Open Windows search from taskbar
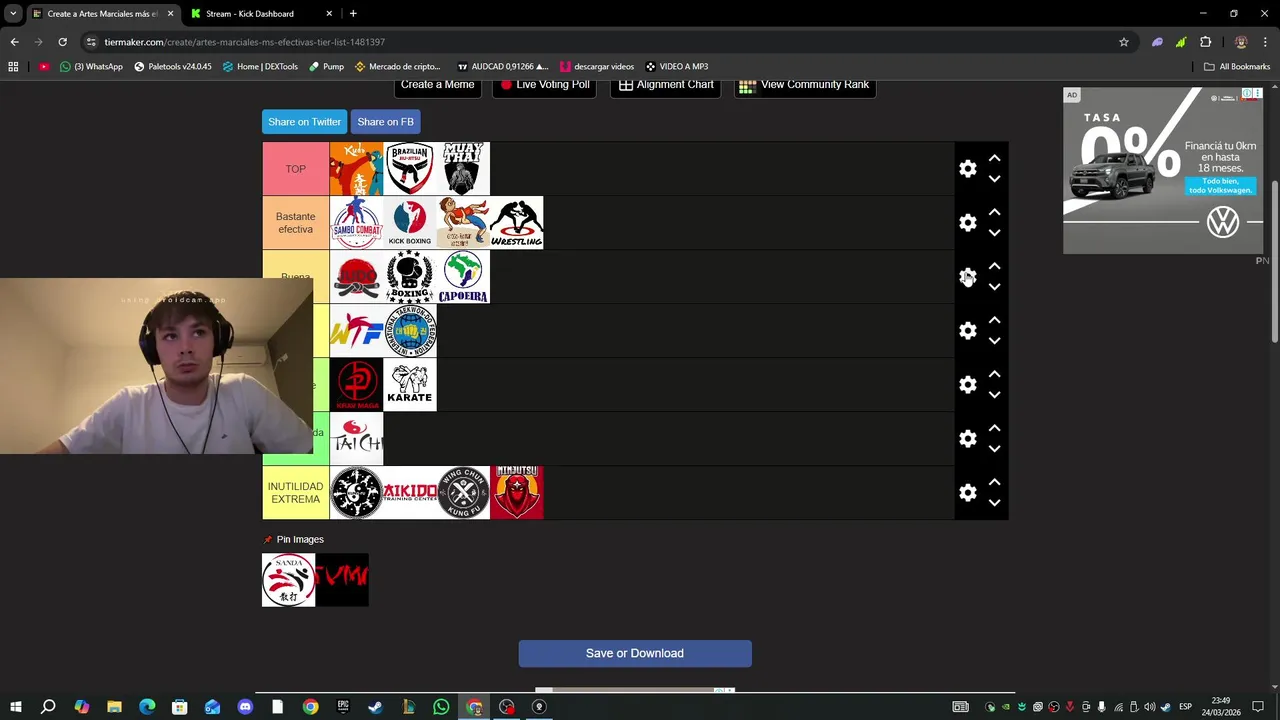This screenshot has width=1280, height=720. click(48, 707)
